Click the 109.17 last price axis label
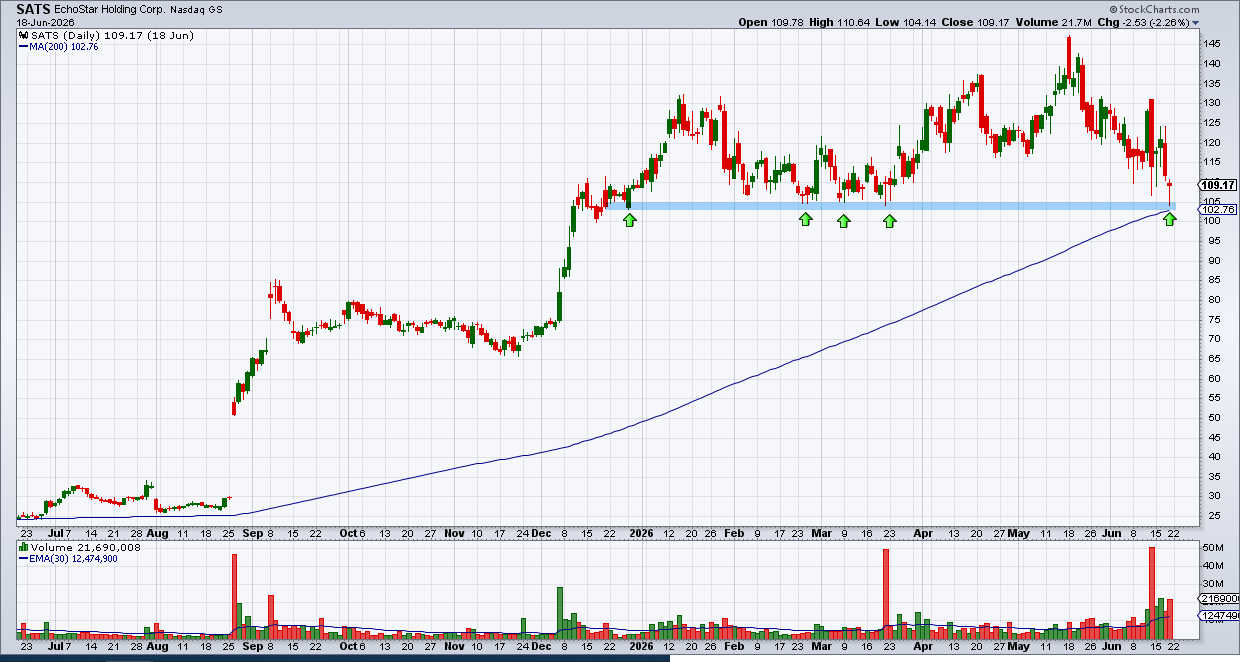Image resolution: width=1240 pixels, height=662 pixels. coord(1219,185)
